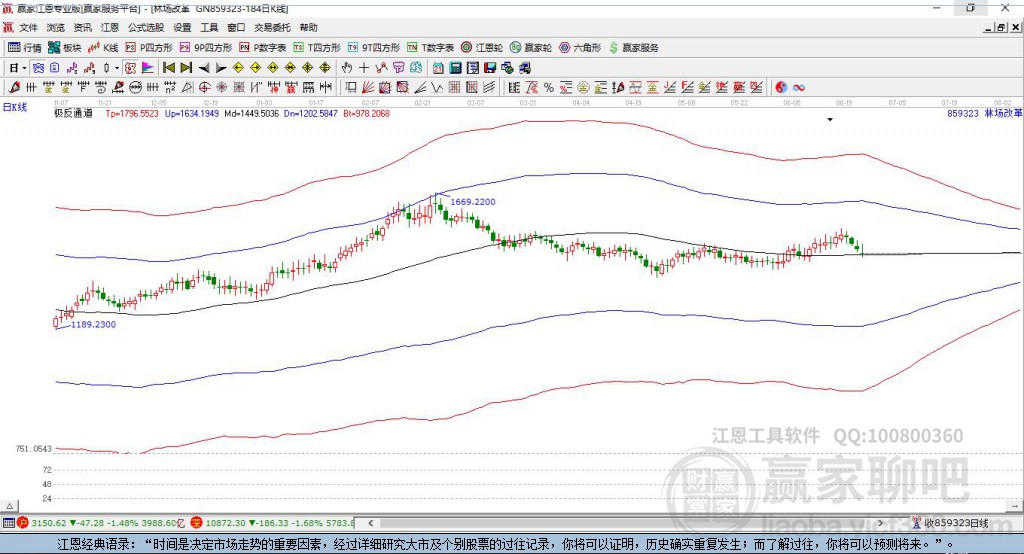The height and width of the screenshot is (554, 1024).
Task: Select the percent % retracement tool
Action: click(x=549, y=87)
